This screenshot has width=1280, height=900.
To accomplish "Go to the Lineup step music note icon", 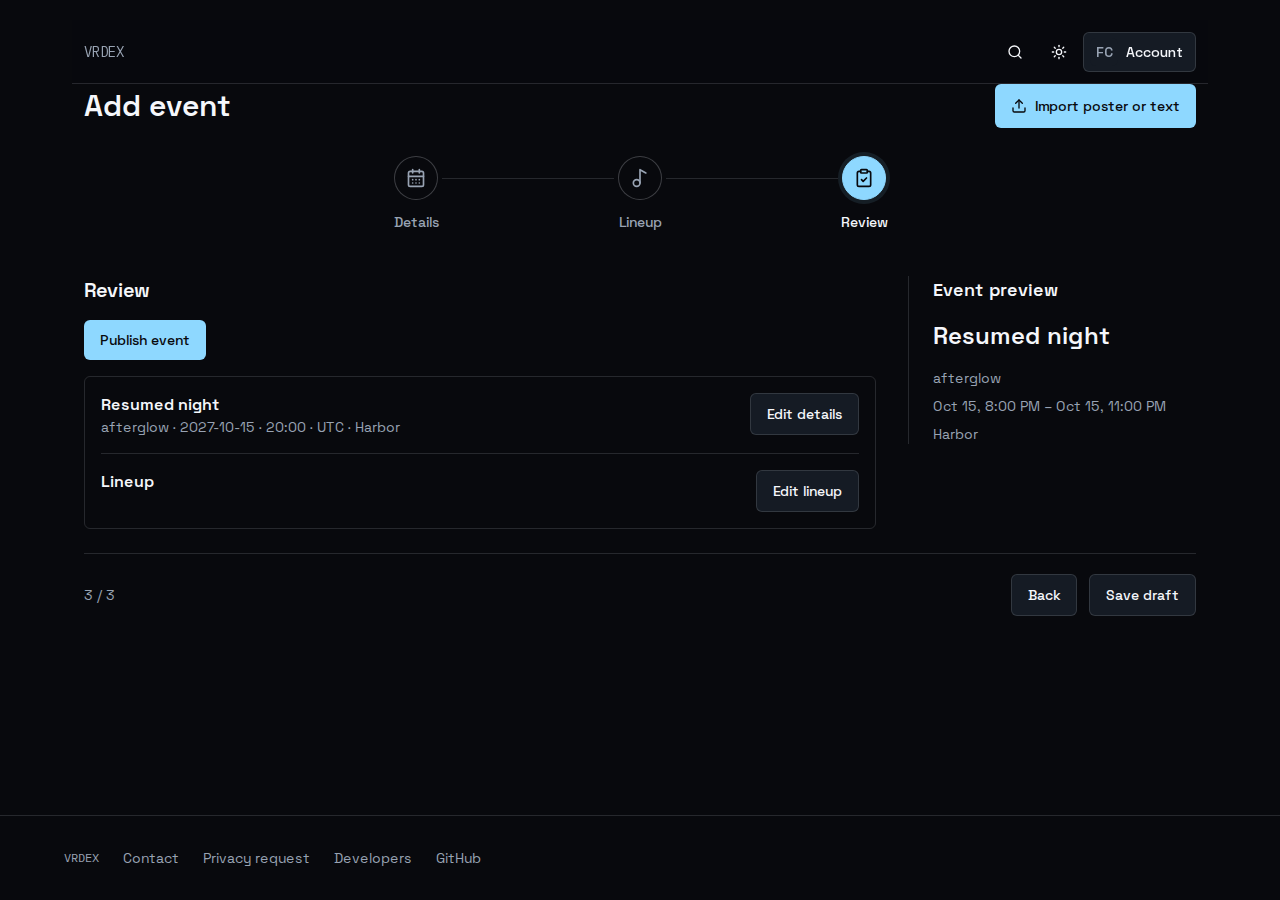I will point(640,178).
